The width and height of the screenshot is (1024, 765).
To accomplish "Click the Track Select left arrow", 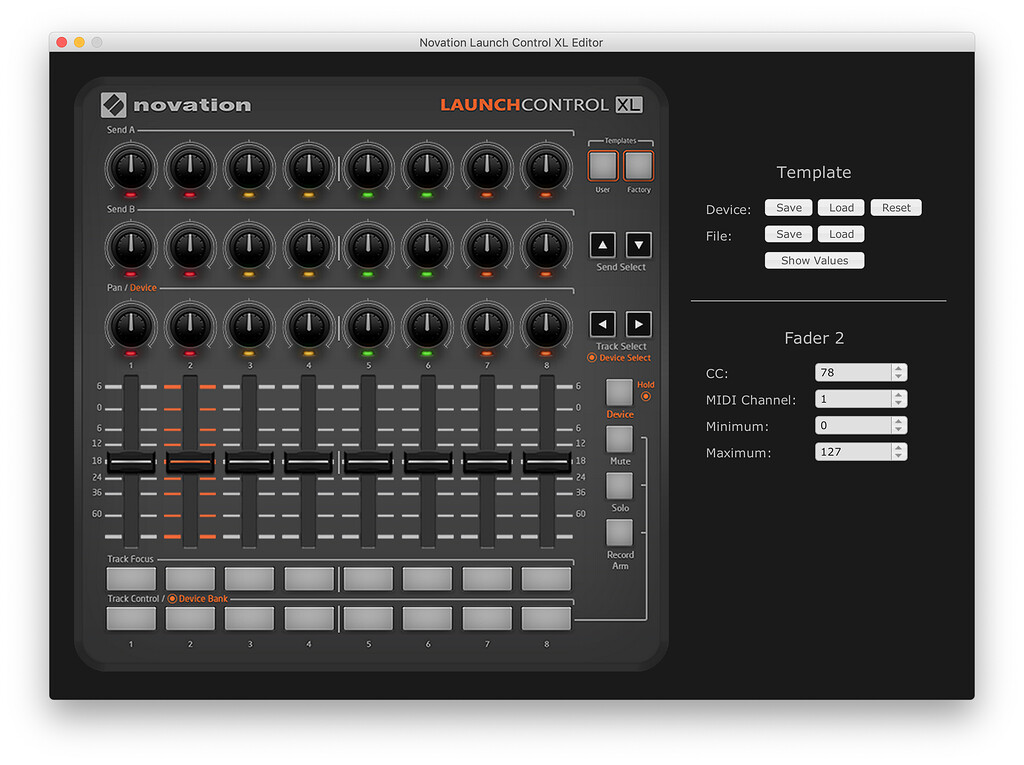I will click(x=602, y=324).
